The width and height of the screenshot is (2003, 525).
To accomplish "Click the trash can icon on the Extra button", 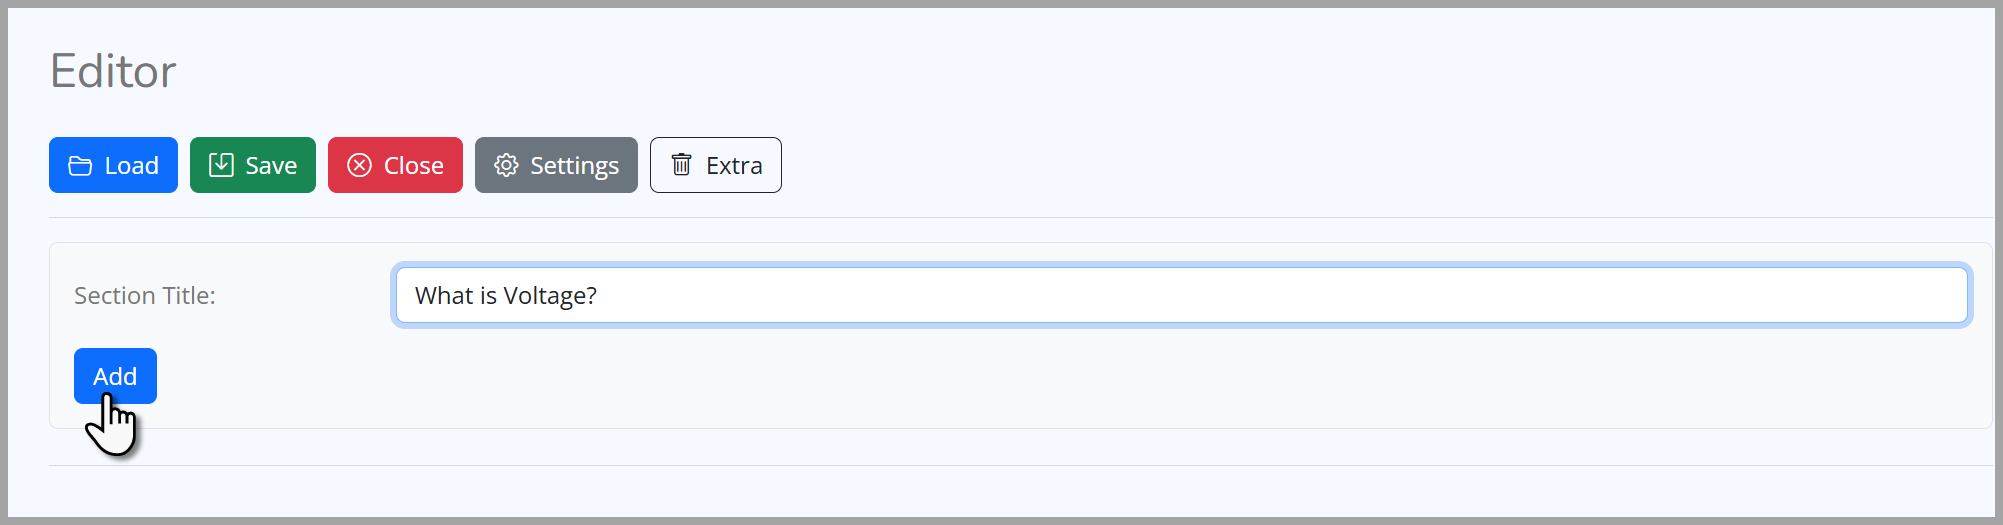I will [681, 164].
